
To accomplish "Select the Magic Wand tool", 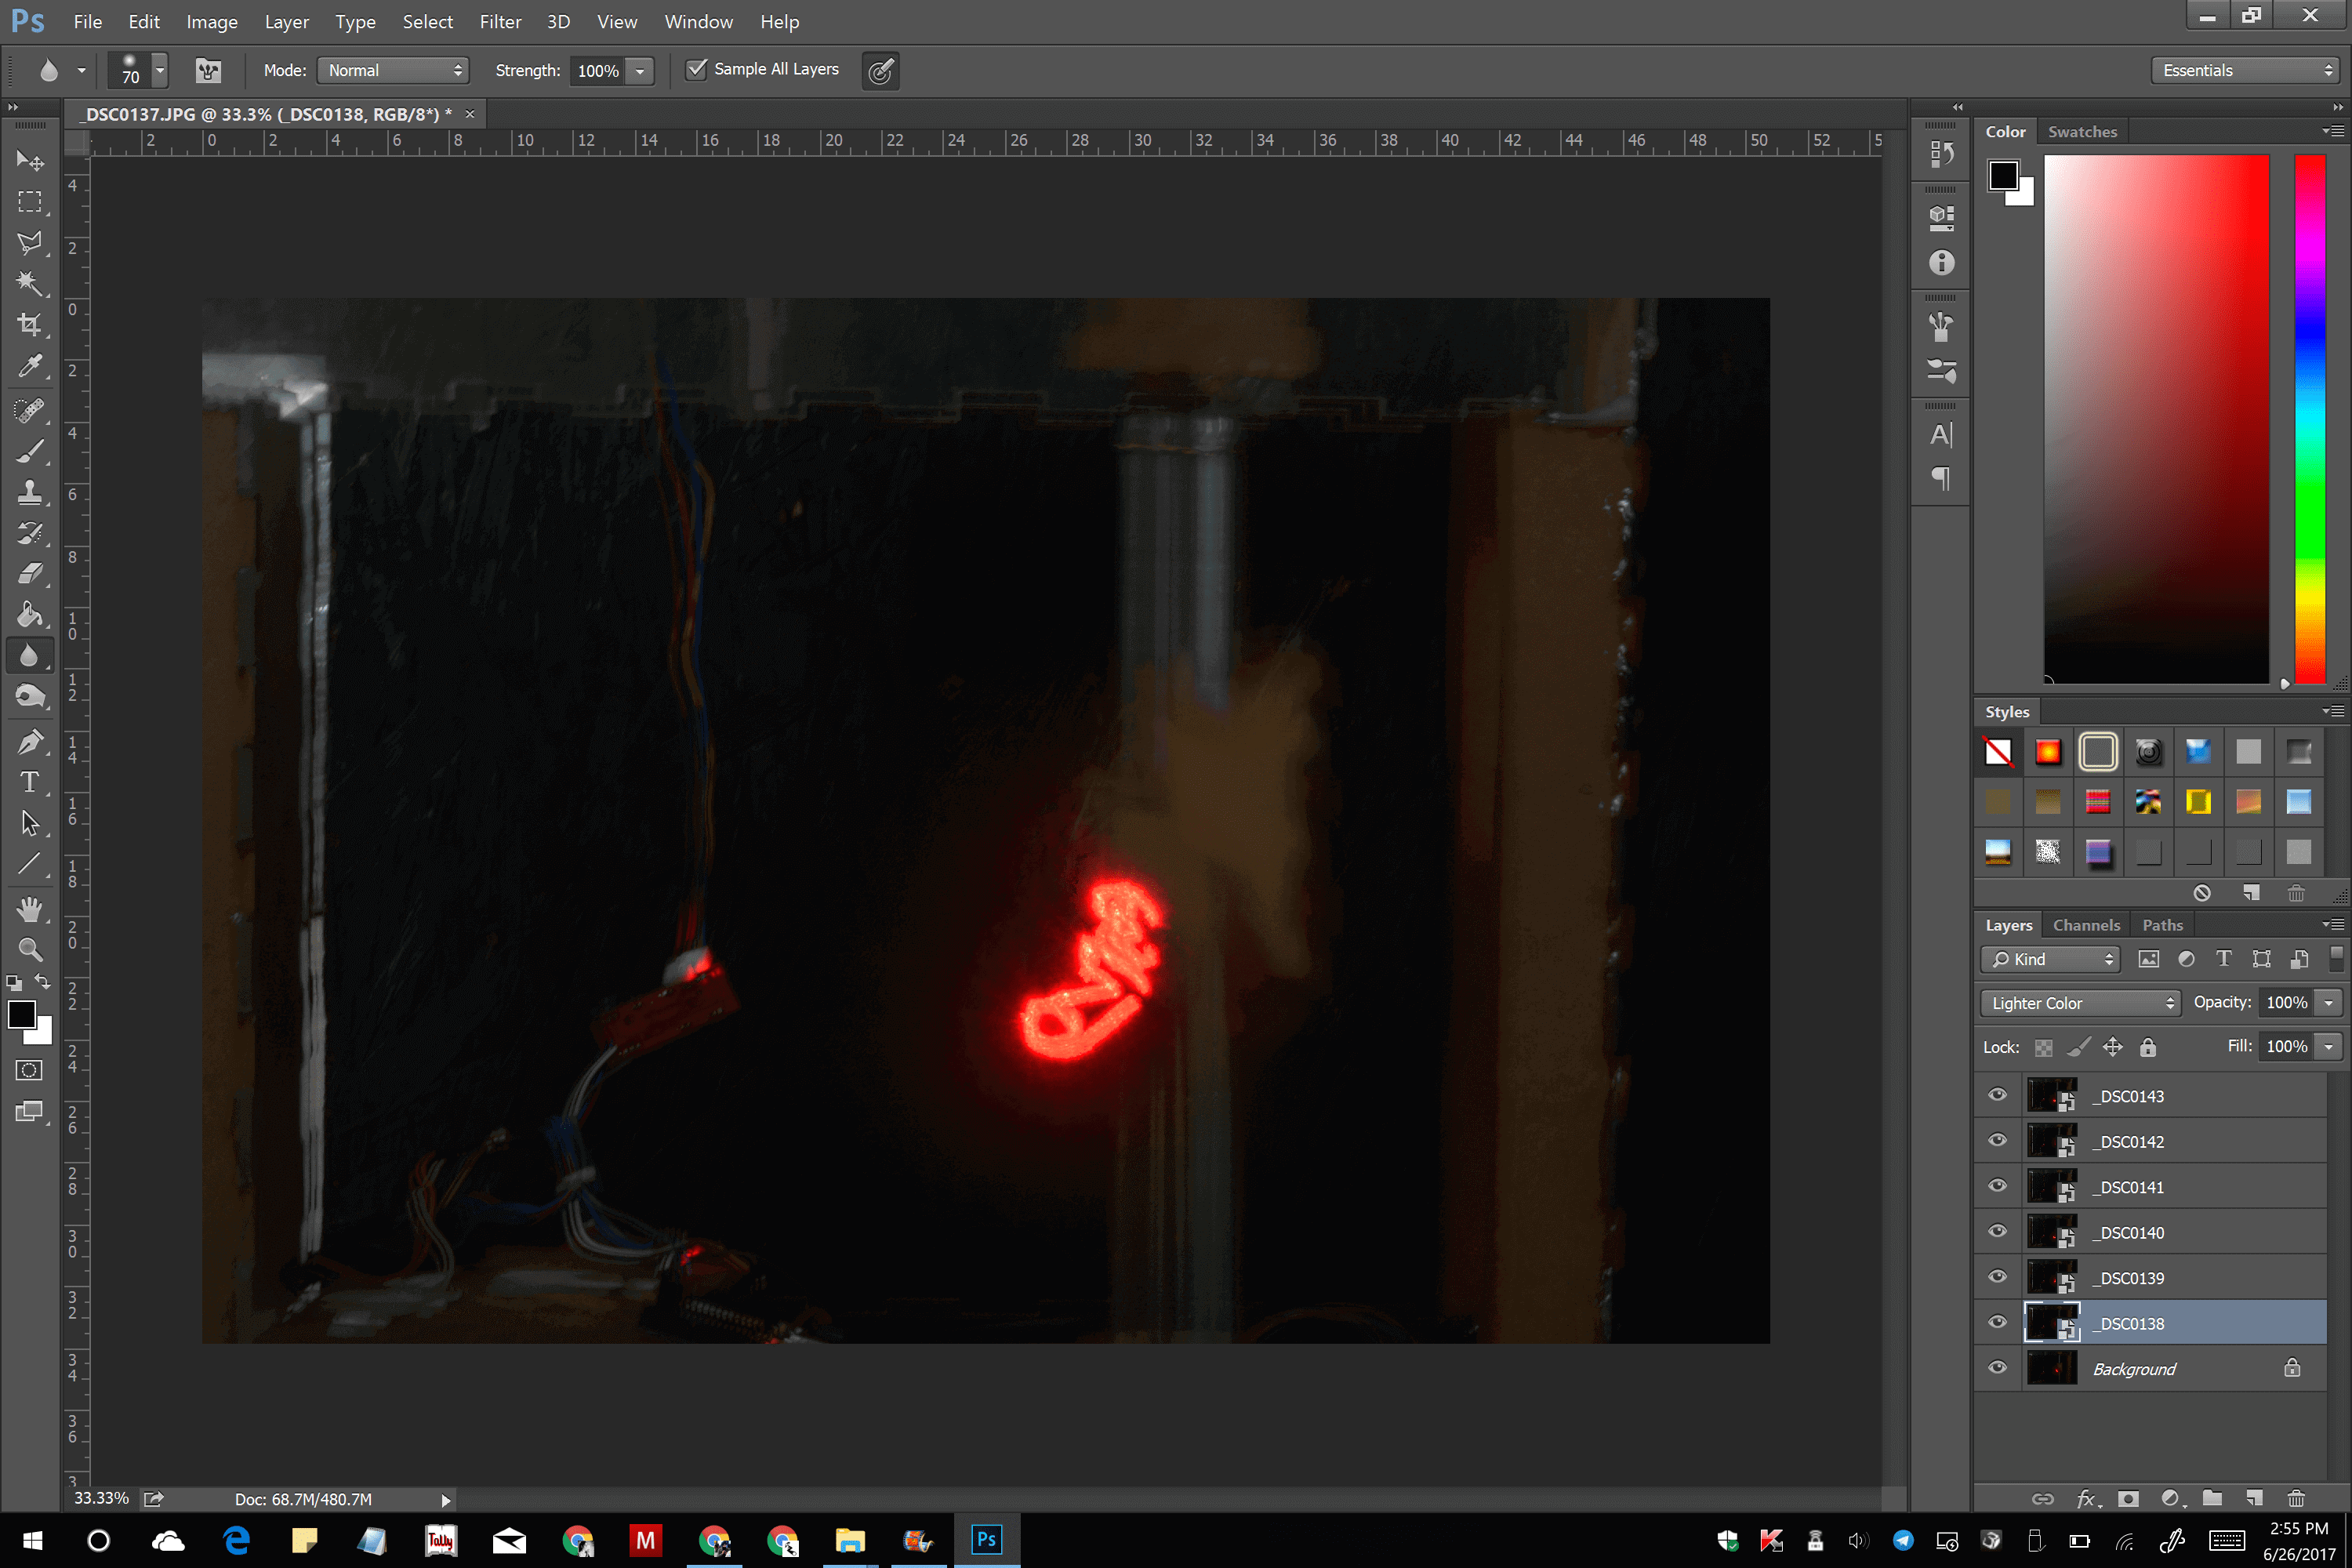I will (x=30, y=283).
